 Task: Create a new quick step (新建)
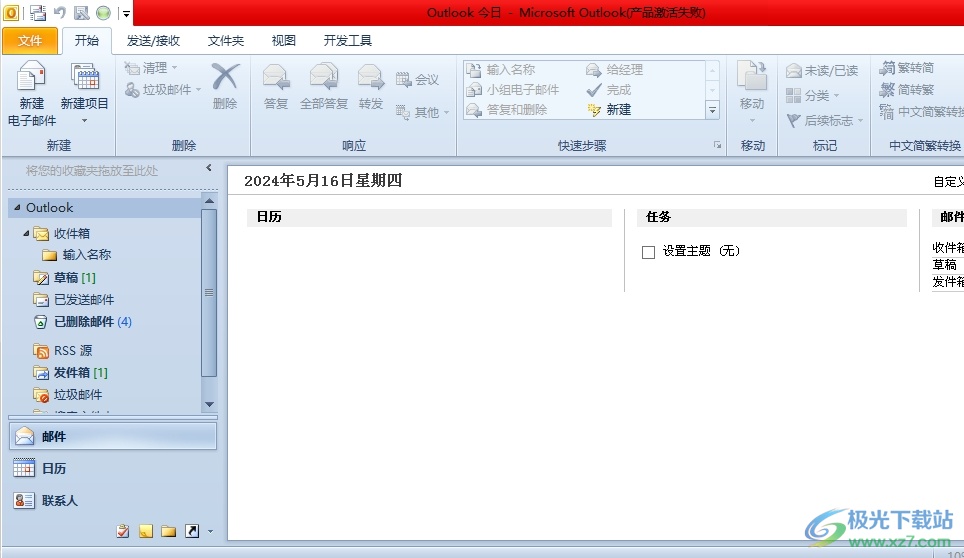[608, 110]
